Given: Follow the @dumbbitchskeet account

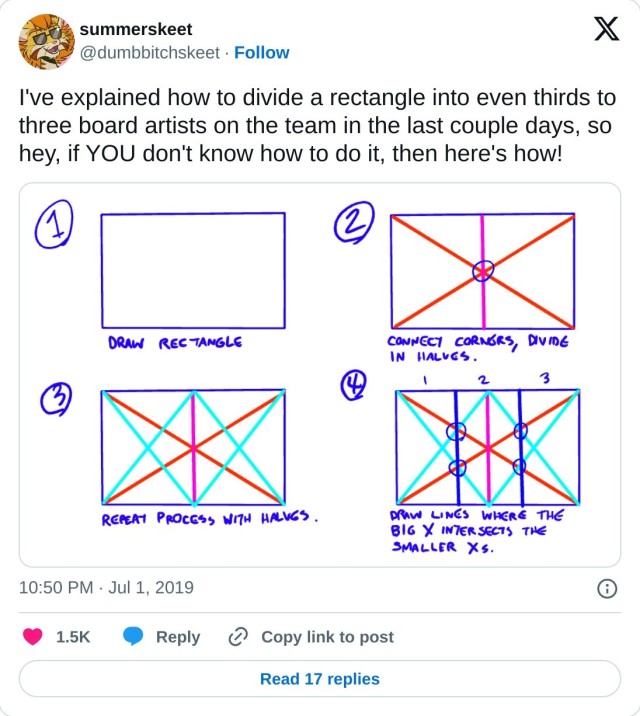Looking at the screenshot, I should [261, 53].
